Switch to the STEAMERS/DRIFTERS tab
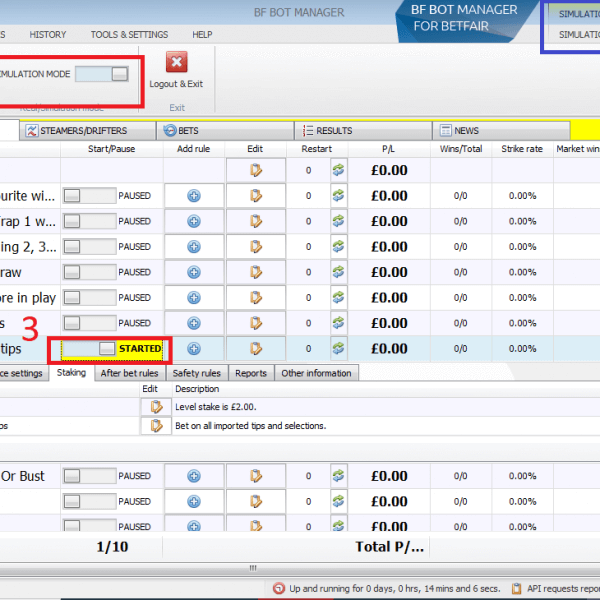The image size is (600, 600). (x=88, y=130)
